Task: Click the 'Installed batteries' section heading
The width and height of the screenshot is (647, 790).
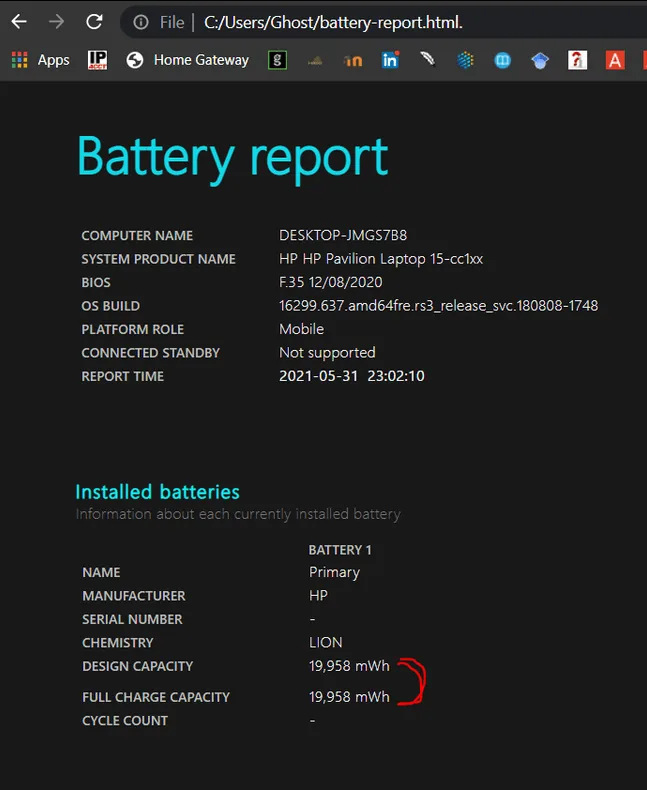Action: coord(157,492)
